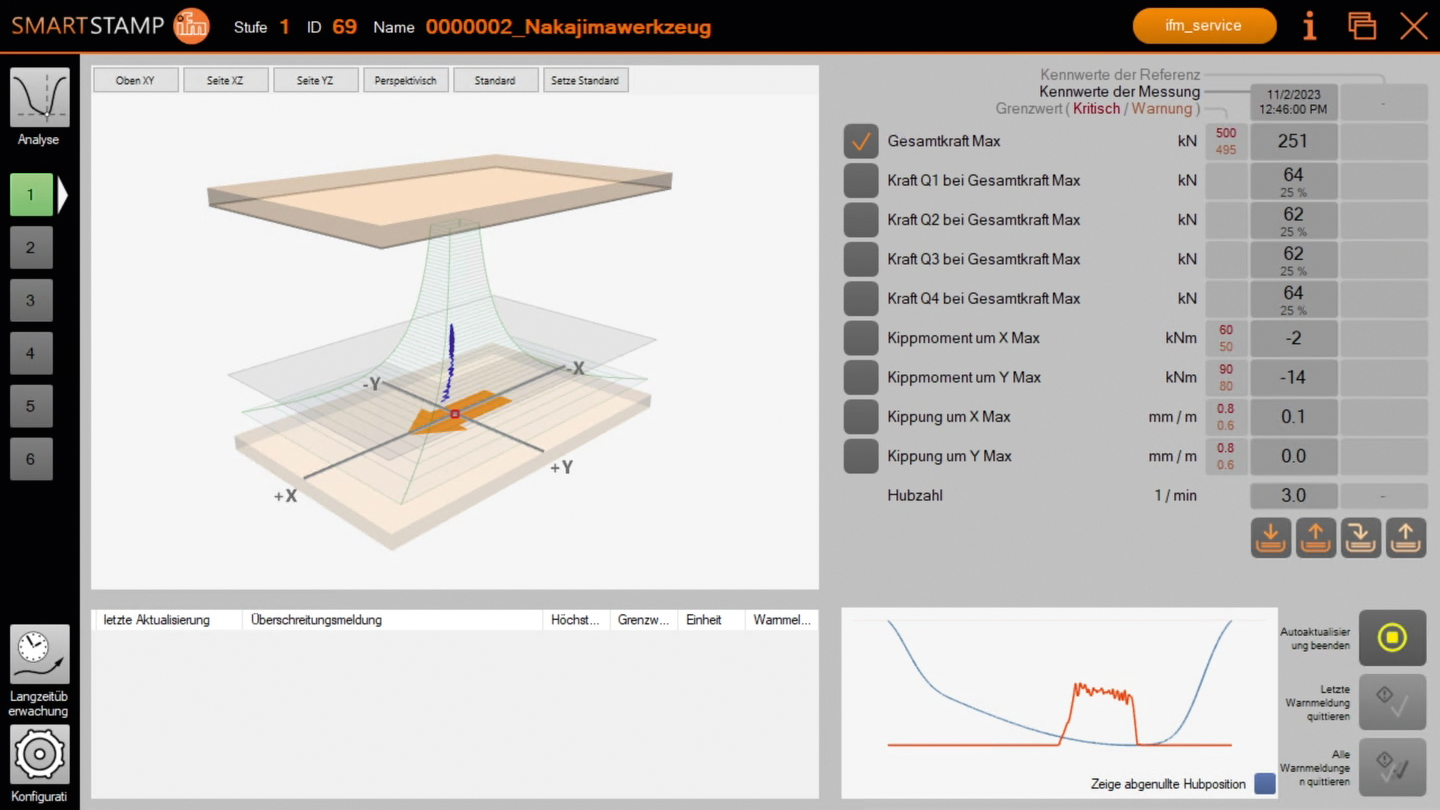1440x810 pixels.
Task: Click the Perspektivisch view button
Action: [x=405, y=79]
